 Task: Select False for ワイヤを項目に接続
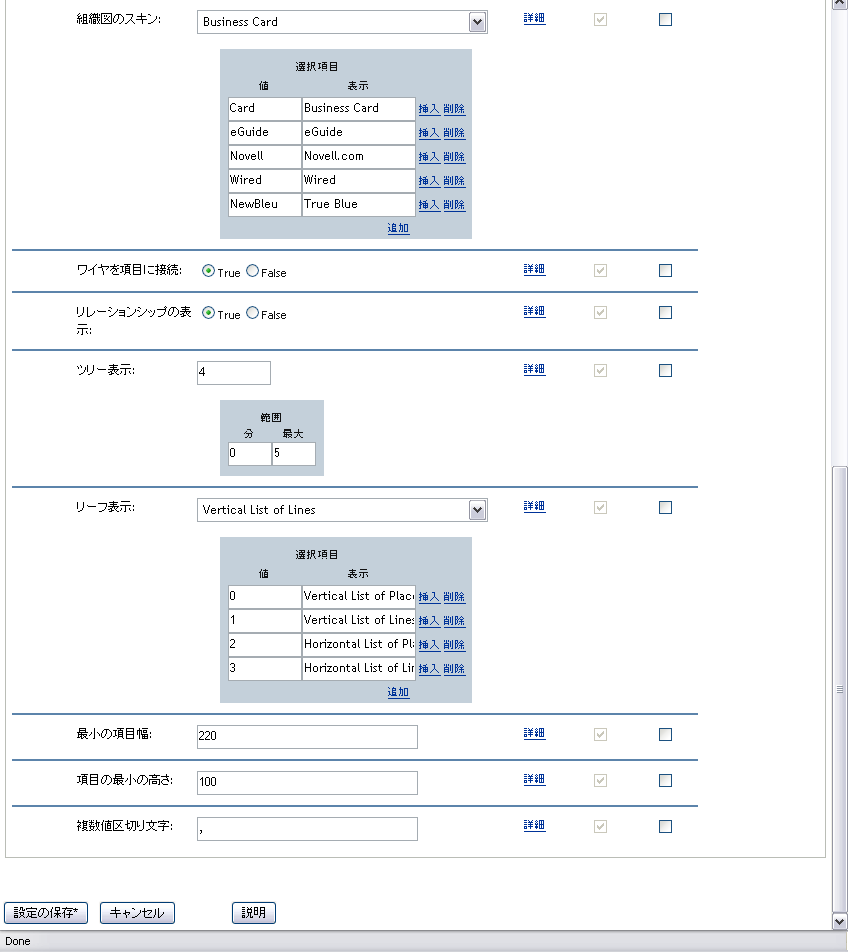[253, 271]
